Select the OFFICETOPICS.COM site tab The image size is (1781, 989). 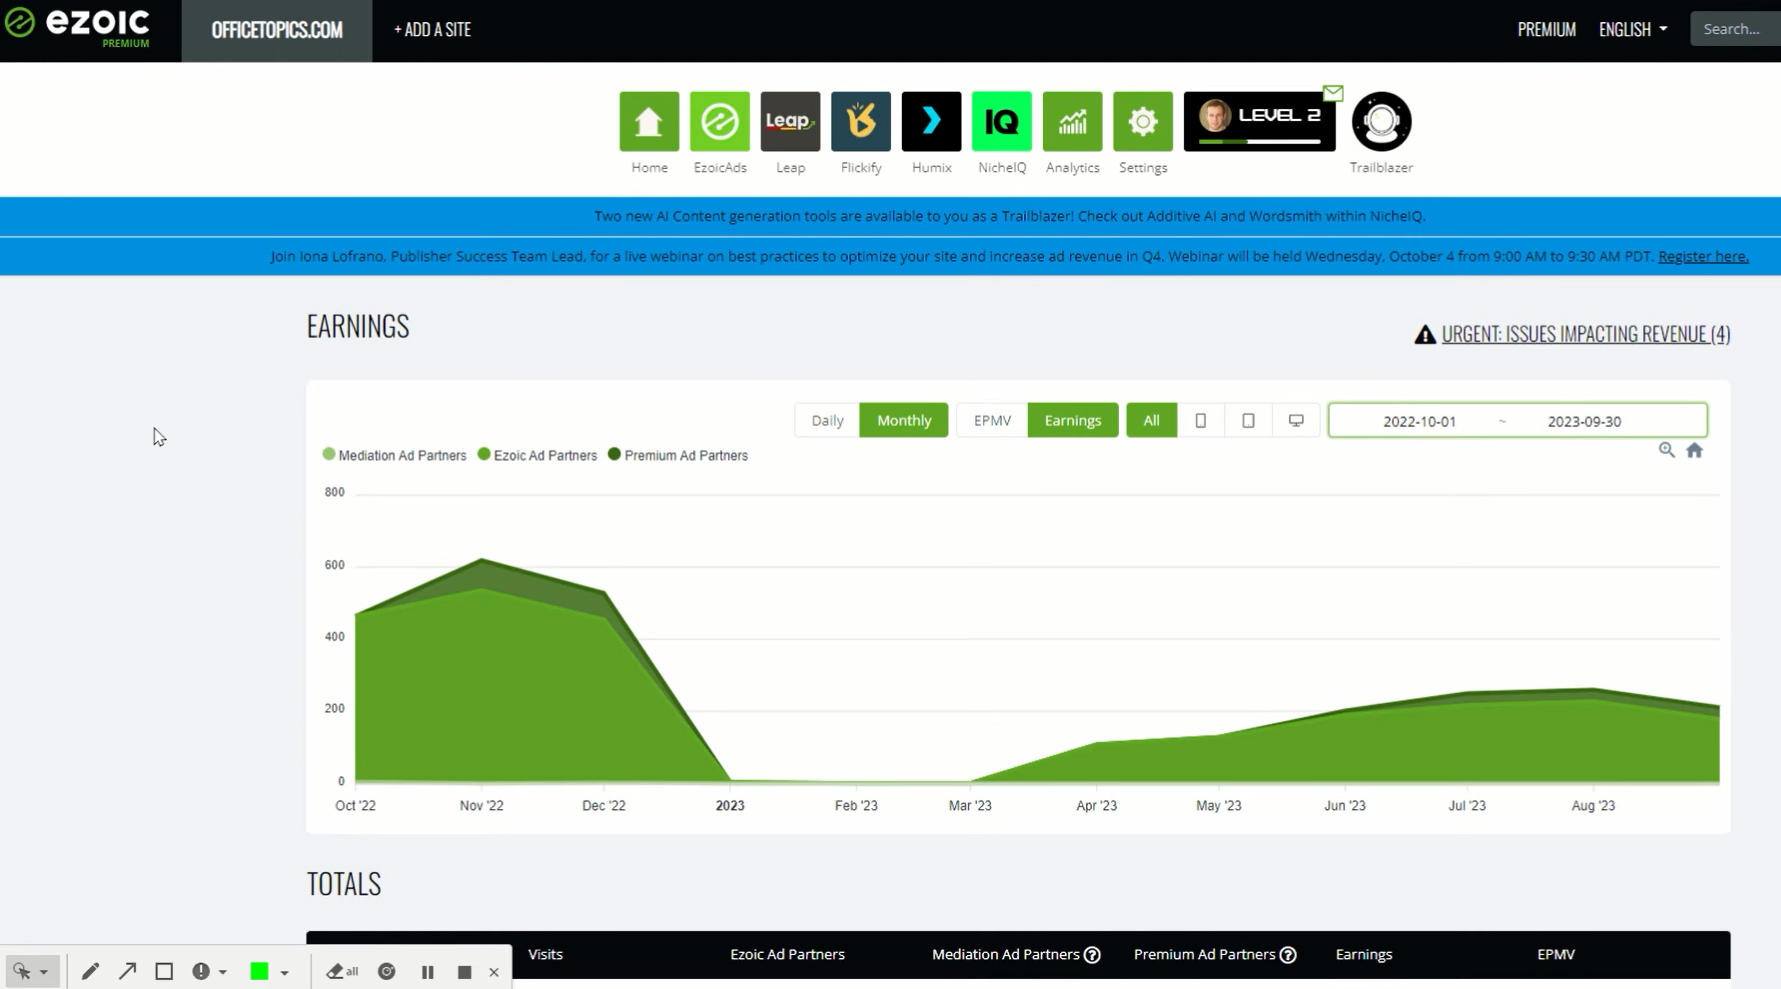pyautogui.click(x=277, y=30)
